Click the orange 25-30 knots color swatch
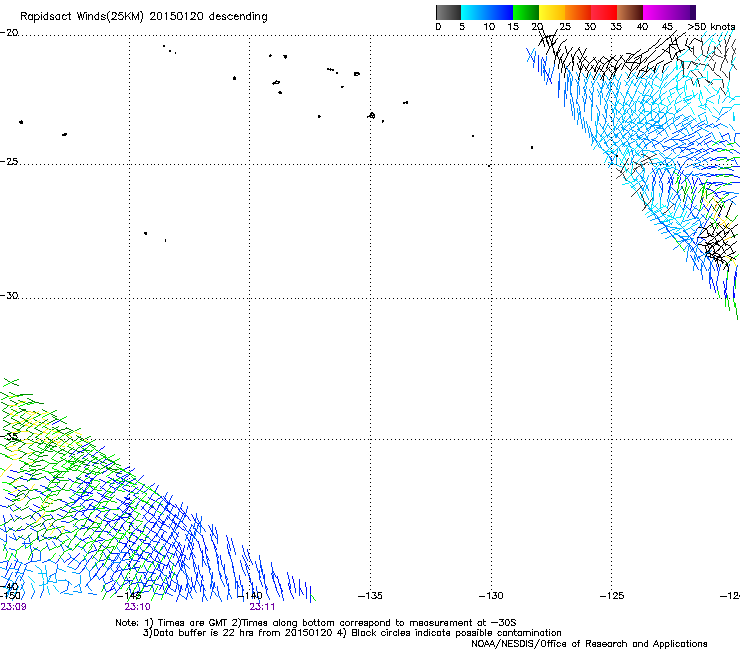 tap(578, 12)
